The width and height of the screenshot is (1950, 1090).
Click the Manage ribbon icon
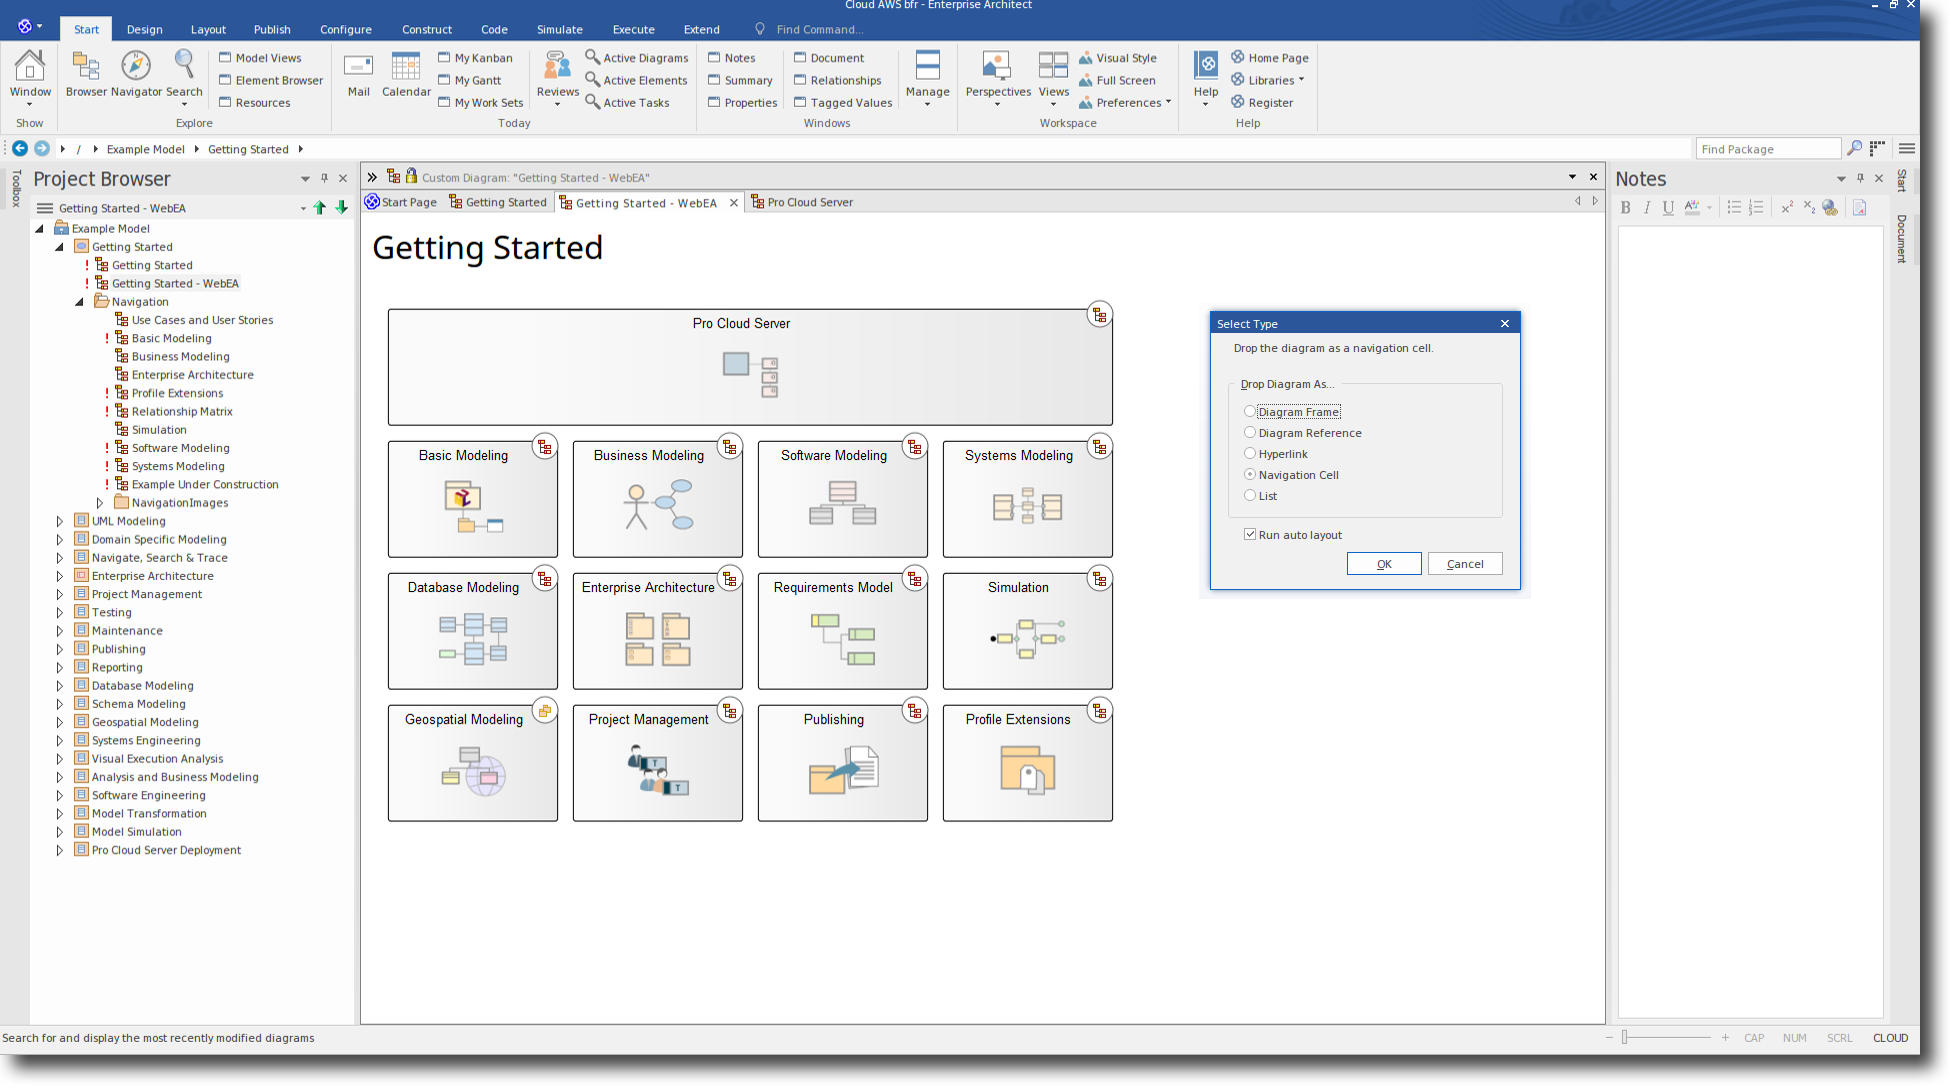(927, 67)
